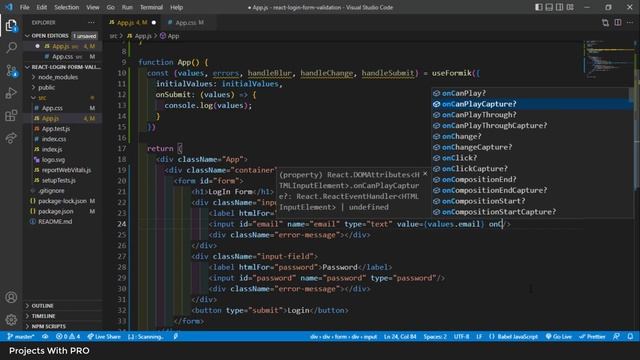Click App.css in Open Editors list
Viewport: 640px width, 360px height.
point(63,57)
